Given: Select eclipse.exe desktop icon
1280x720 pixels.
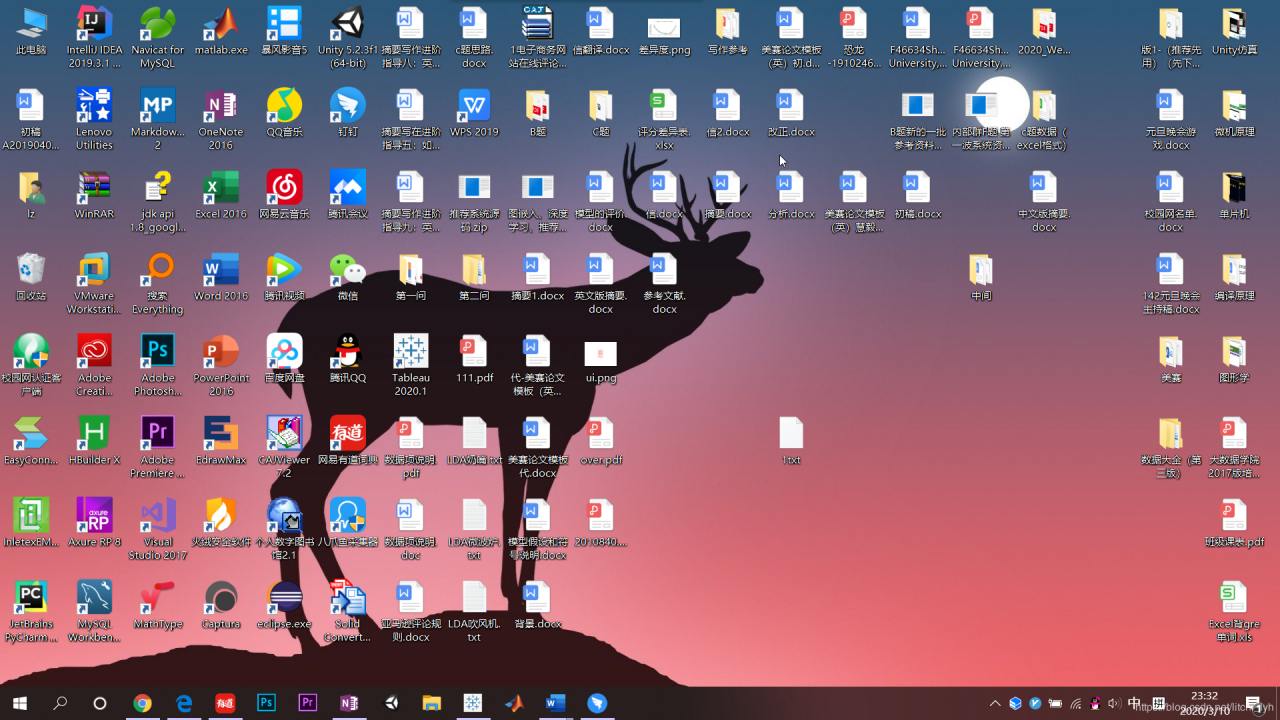Looking at the screenshot, I should (x=285, y=605).
